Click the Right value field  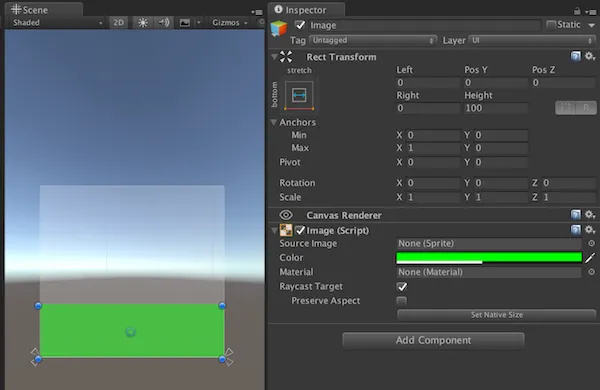click(x=428, y=108)
